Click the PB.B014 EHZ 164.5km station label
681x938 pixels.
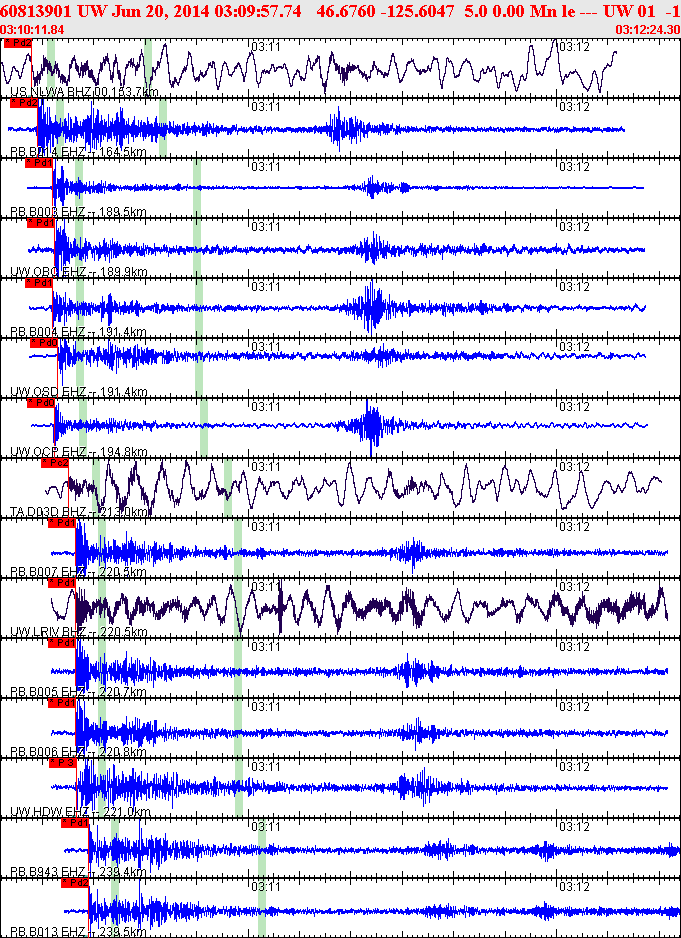pos(78,151)
